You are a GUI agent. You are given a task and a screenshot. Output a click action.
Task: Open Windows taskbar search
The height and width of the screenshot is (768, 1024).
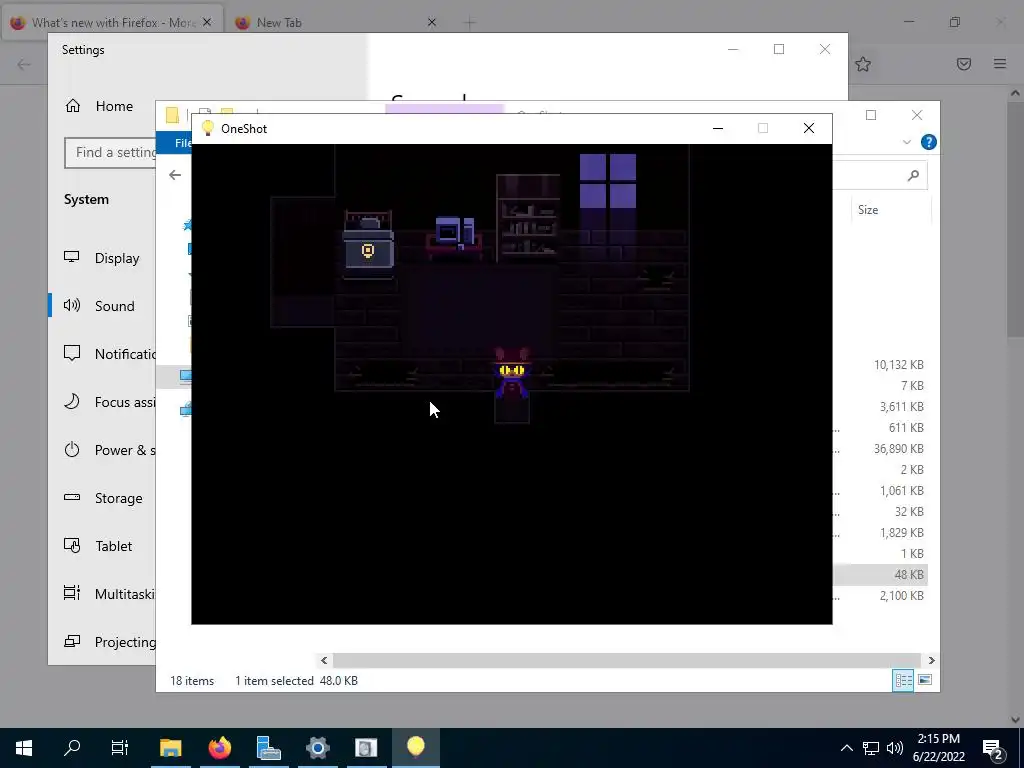point(72,748)
